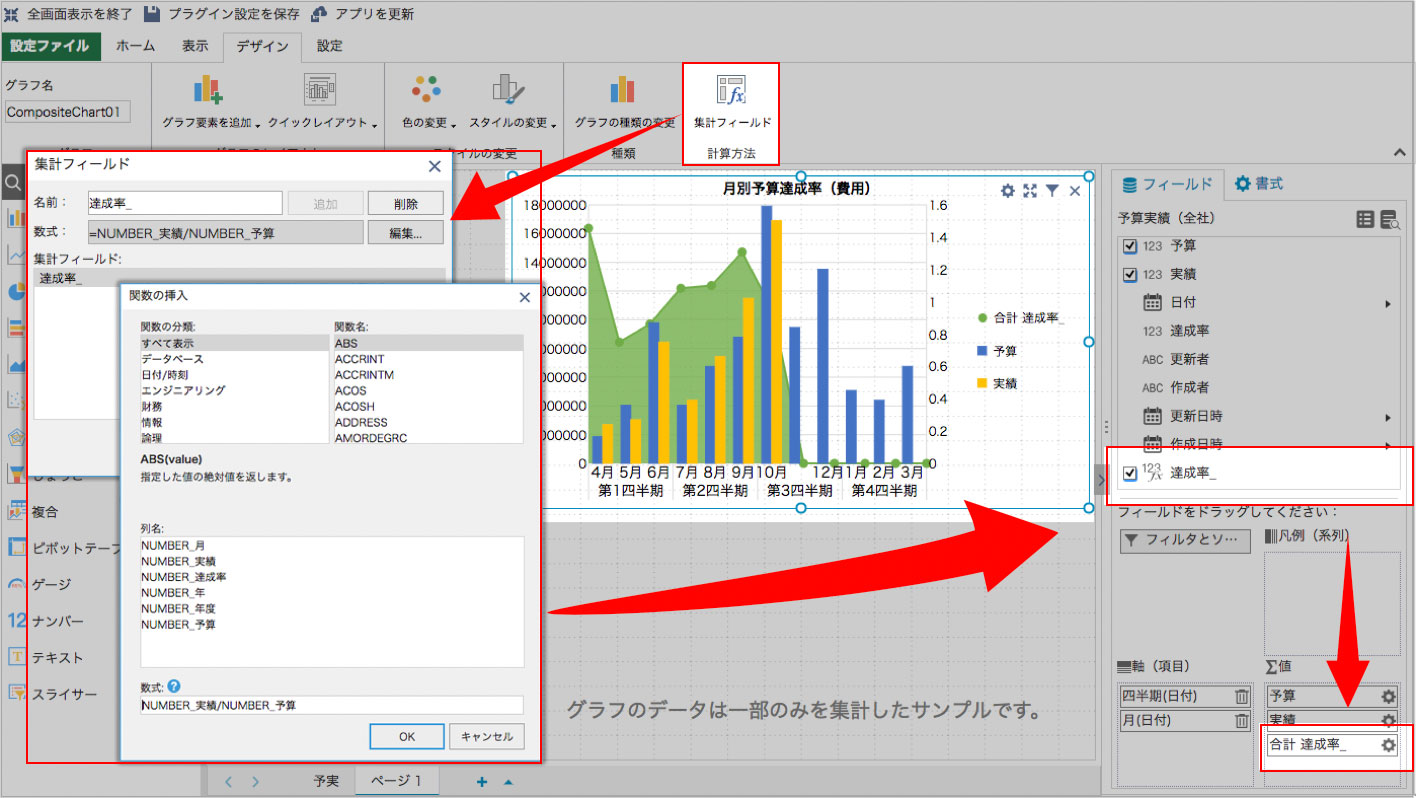Open the ホーム ribbon tab
The height and width of the screenshot is (798, 1416).
(x=135, y=46)
